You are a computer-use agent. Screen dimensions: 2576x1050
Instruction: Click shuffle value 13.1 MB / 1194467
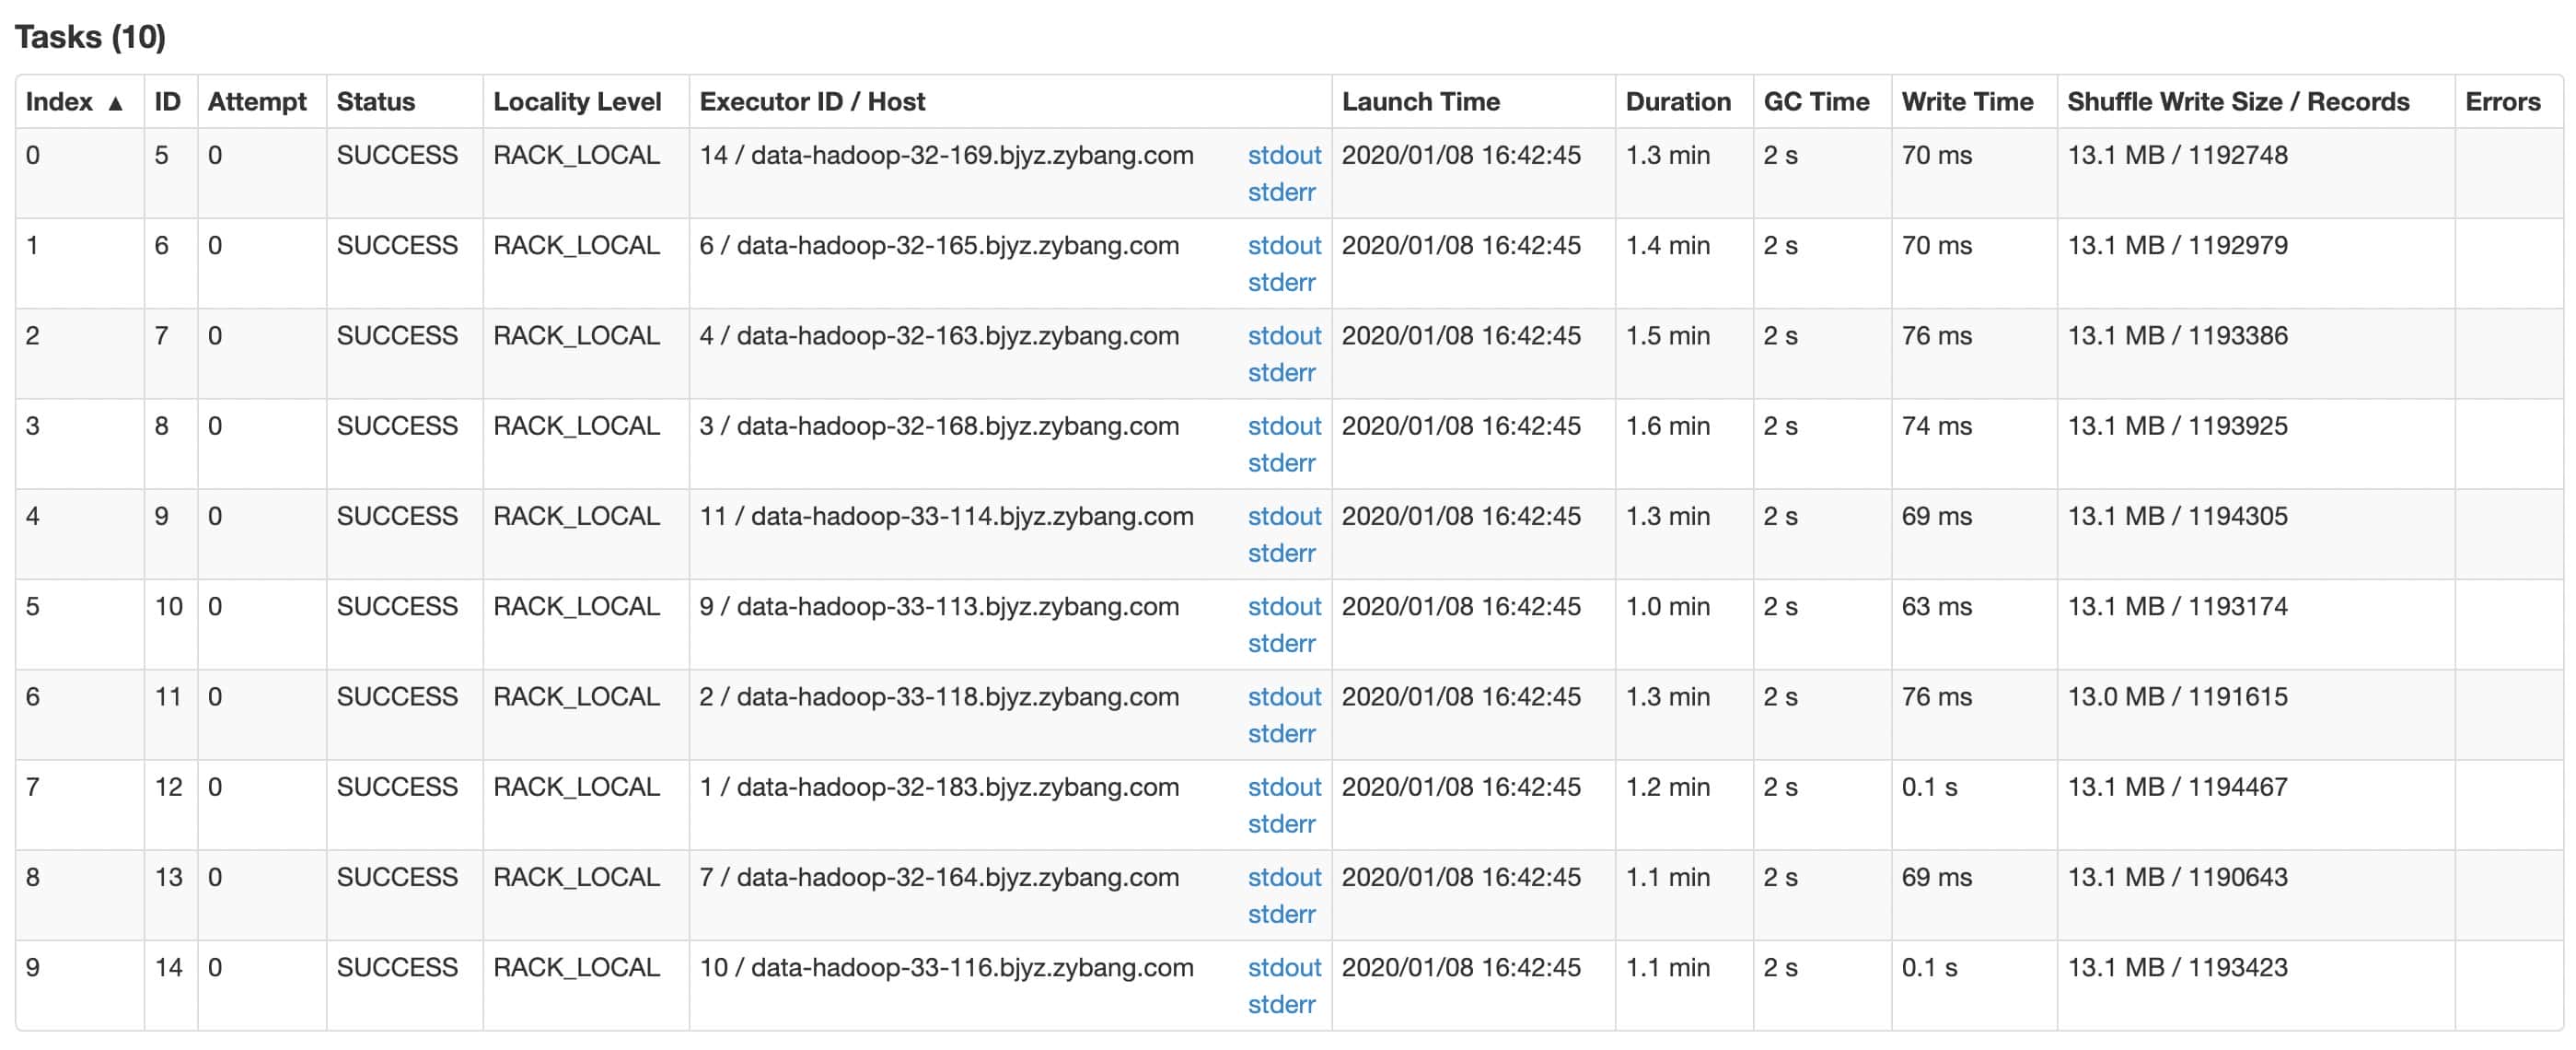[2177, 787]
